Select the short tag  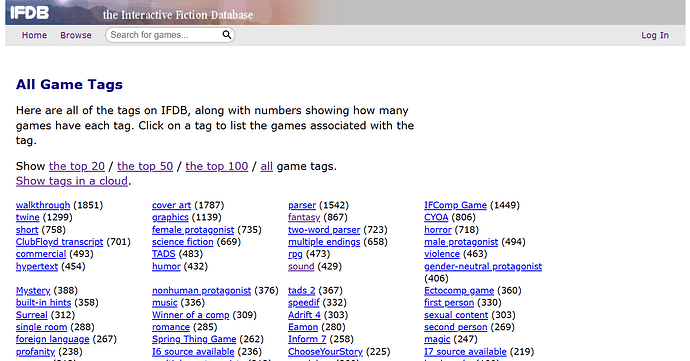27,230
